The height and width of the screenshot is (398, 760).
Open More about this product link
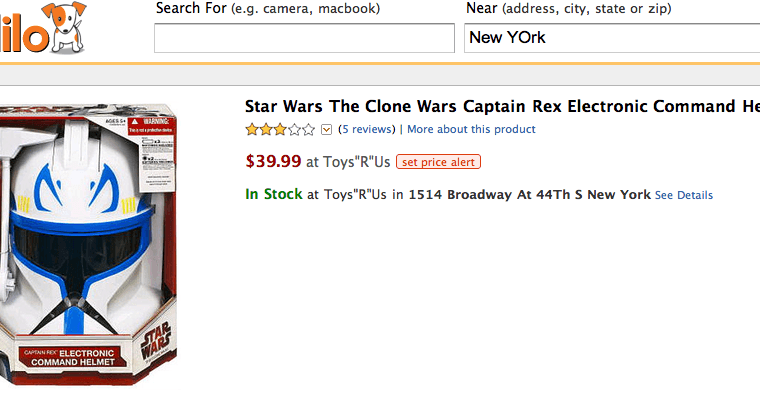pos(471,129)
